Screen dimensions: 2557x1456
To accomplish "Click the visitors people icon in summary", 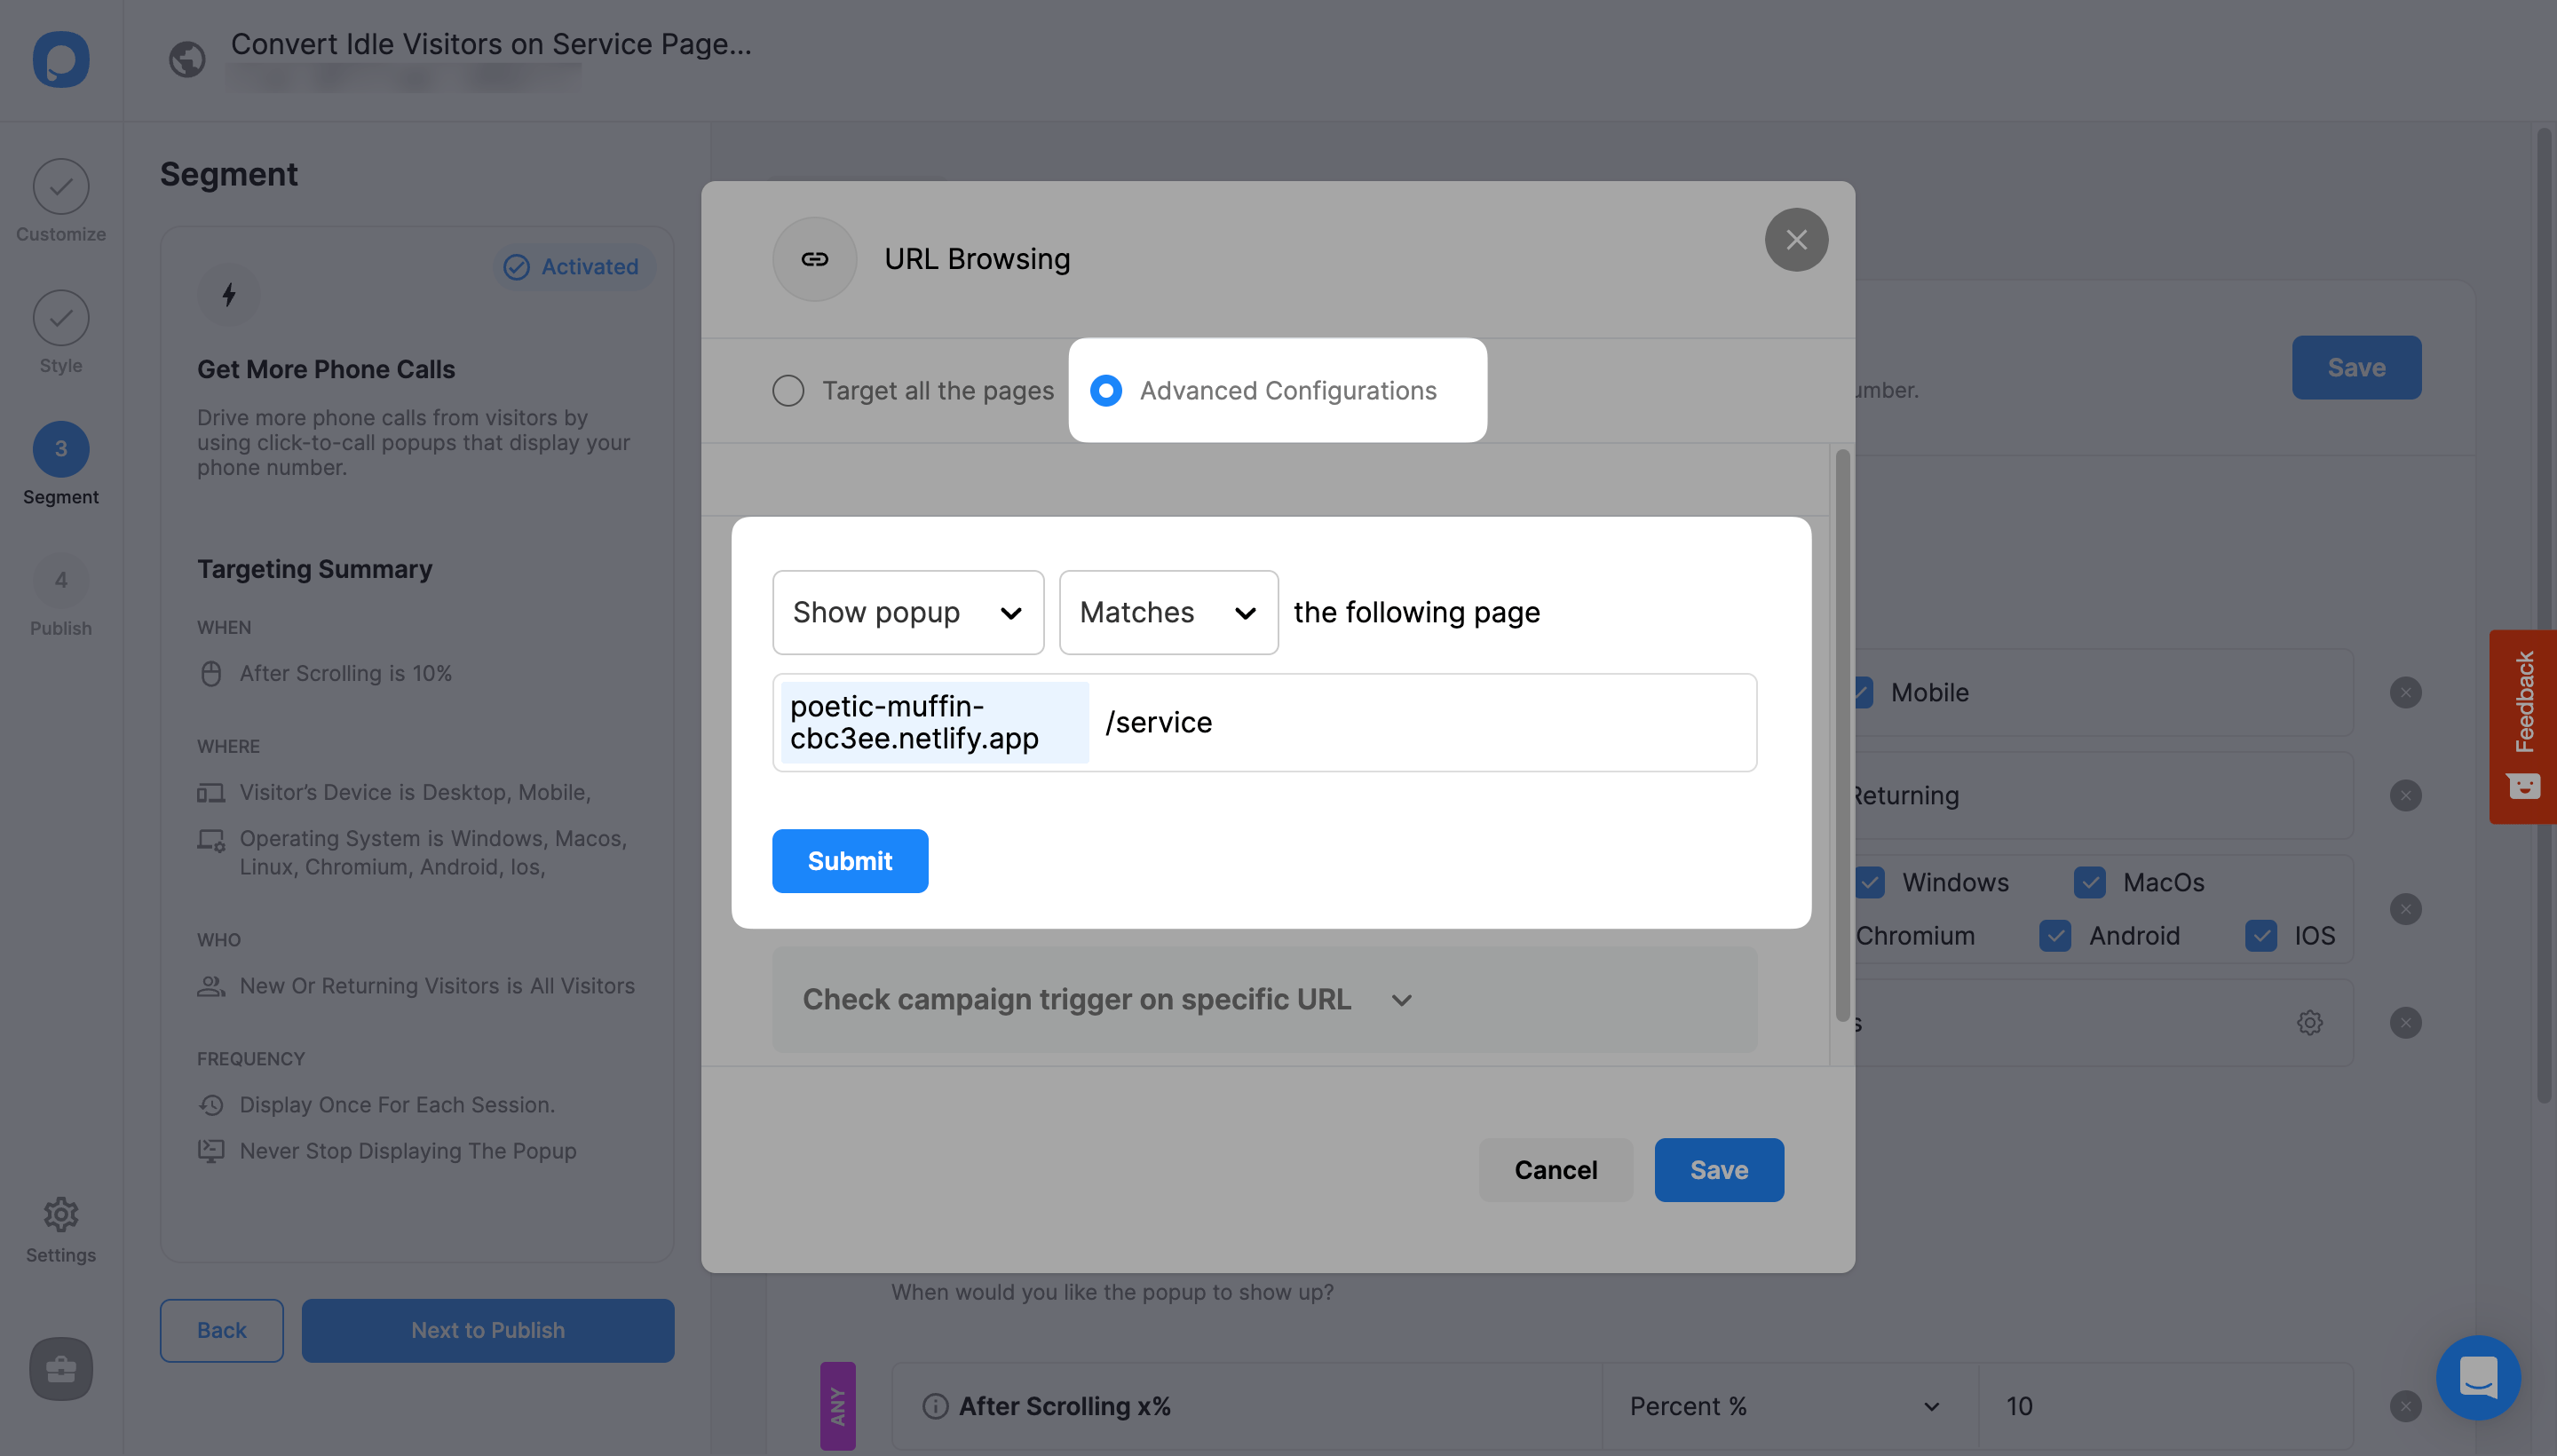I will pos(211,986).
